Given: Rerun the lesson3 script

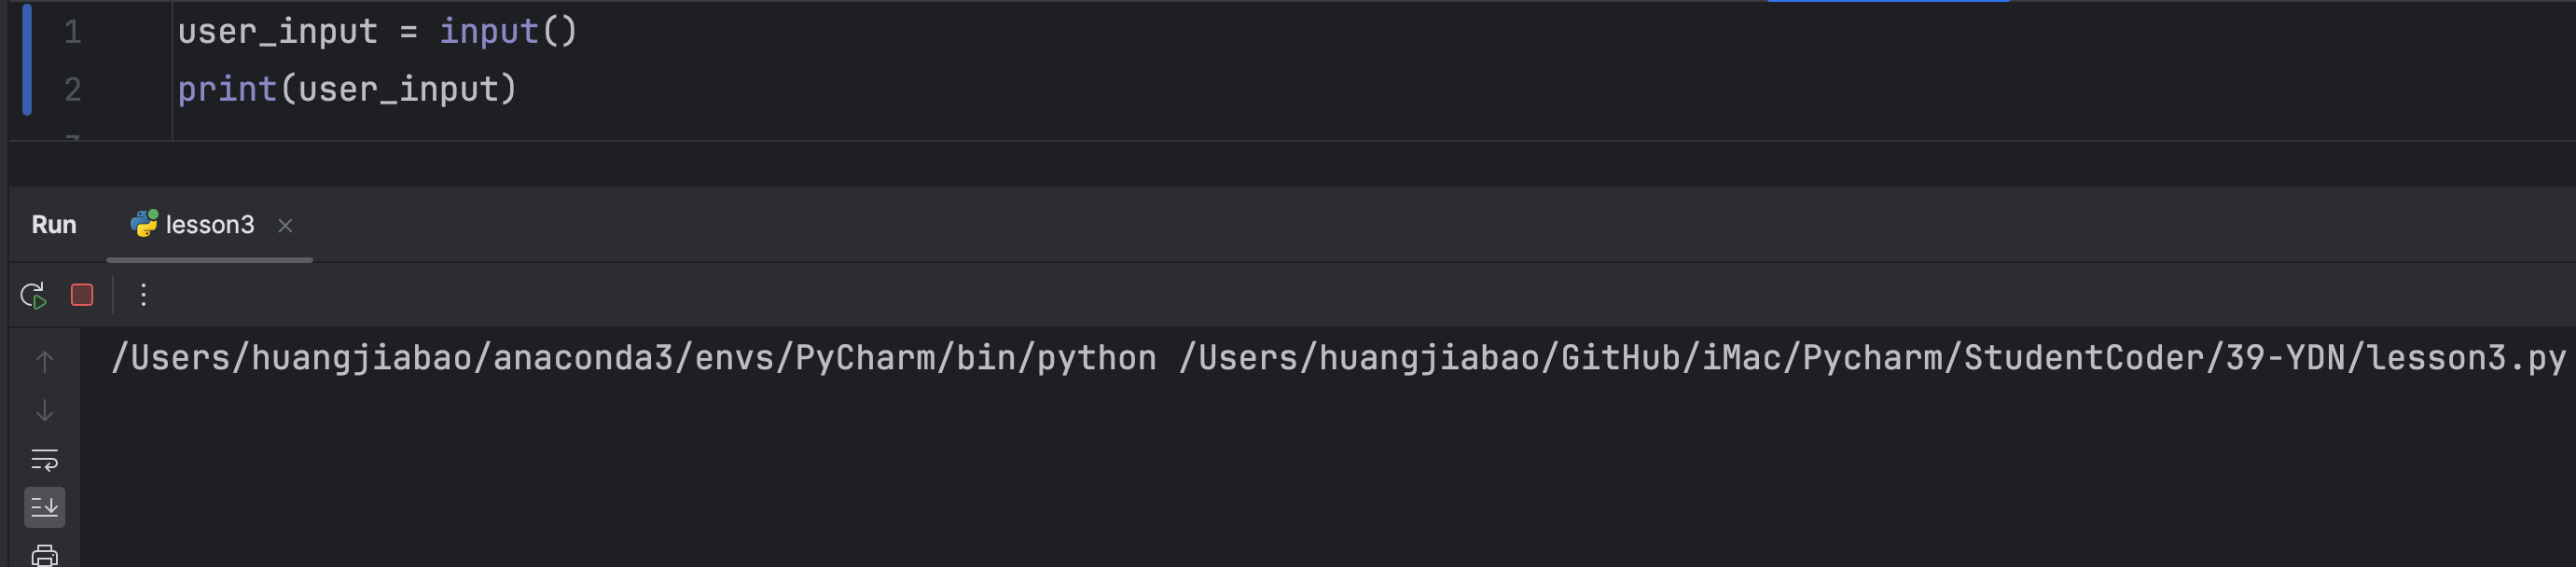Looking at the screenshot, I should [33, 295].
